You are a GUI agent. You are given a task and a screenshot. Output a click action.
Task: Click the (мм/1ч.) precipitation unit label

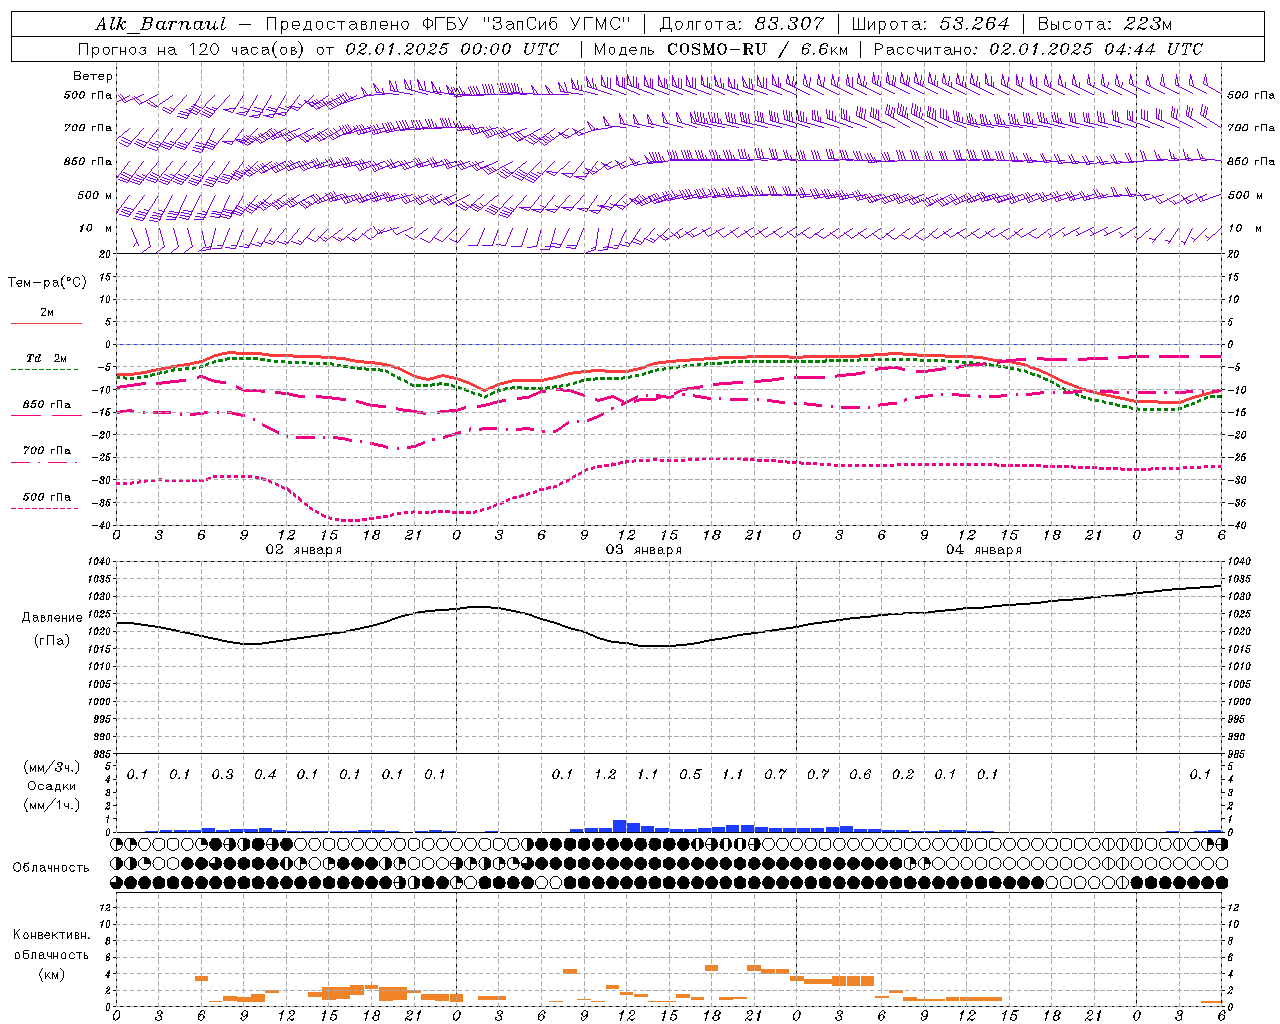(x=52, y=805)
